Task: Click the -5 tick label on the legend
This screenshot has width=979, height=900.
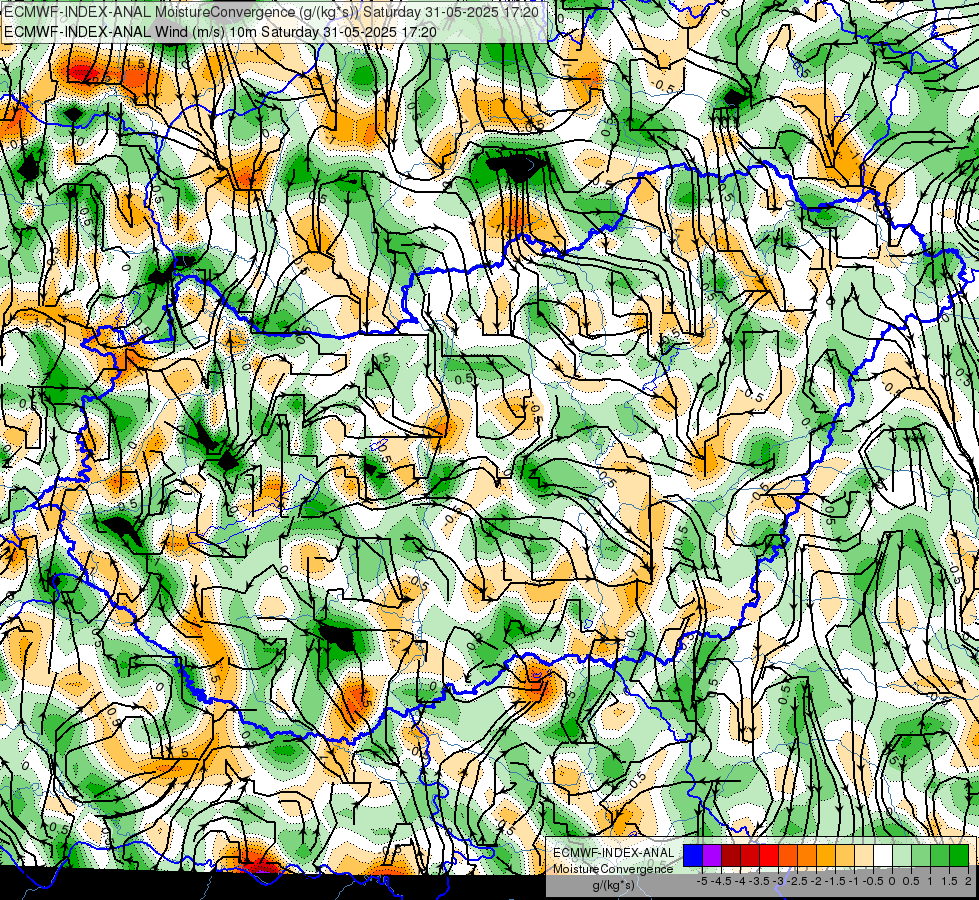Action: [x=702, y=881]
